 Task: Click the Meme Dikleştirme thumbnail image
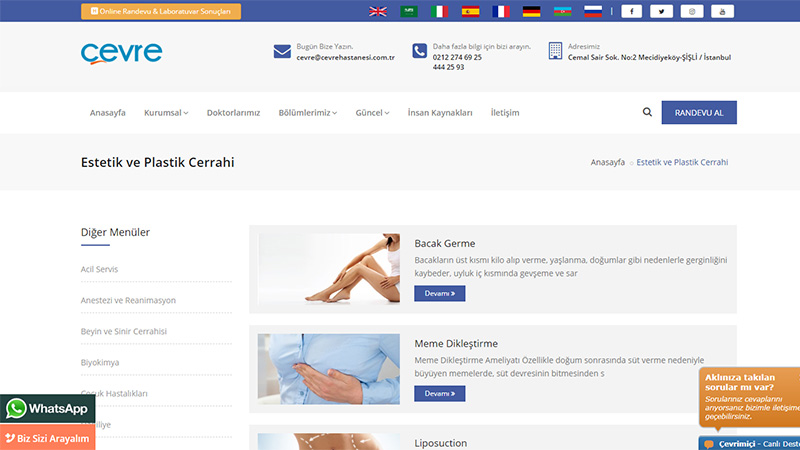tap(329, 369)
